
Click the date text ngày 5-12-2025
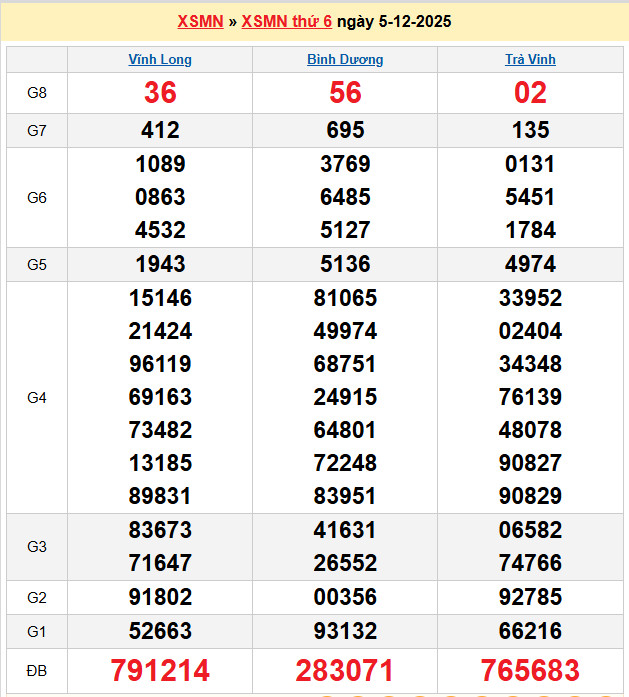pos(393,21)
